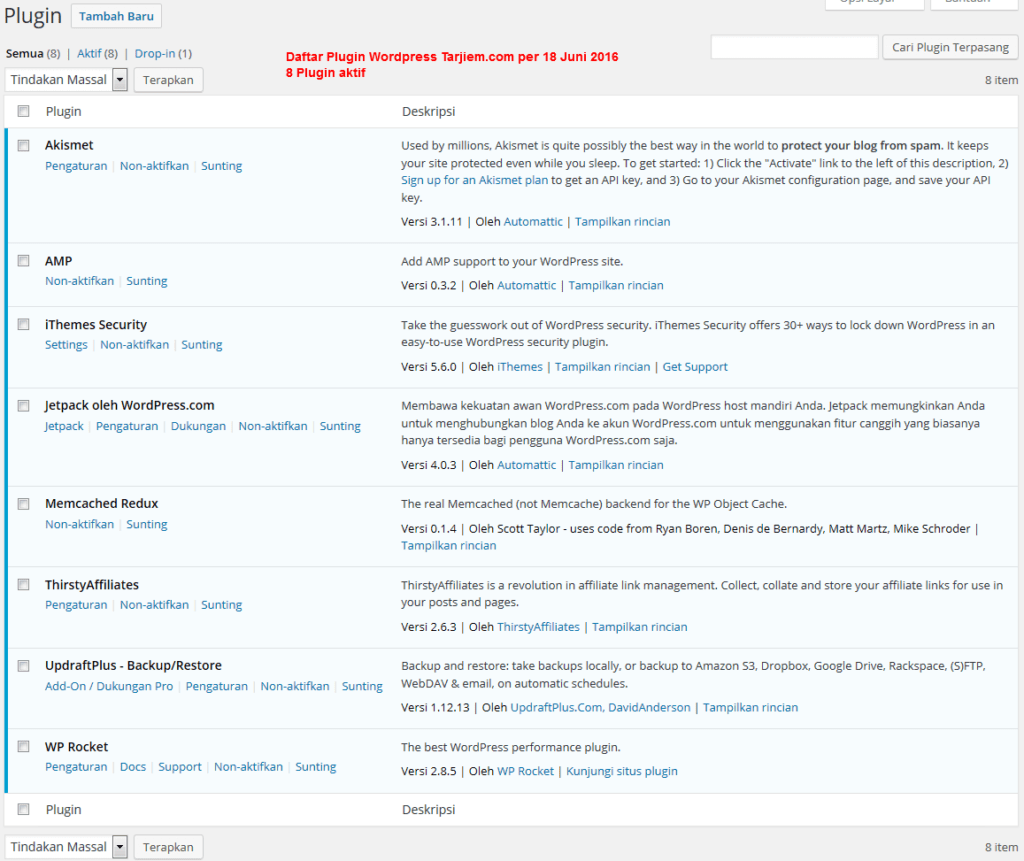Open iThemes author link
Screen dimensions: 1024x861
pos(520,367)
